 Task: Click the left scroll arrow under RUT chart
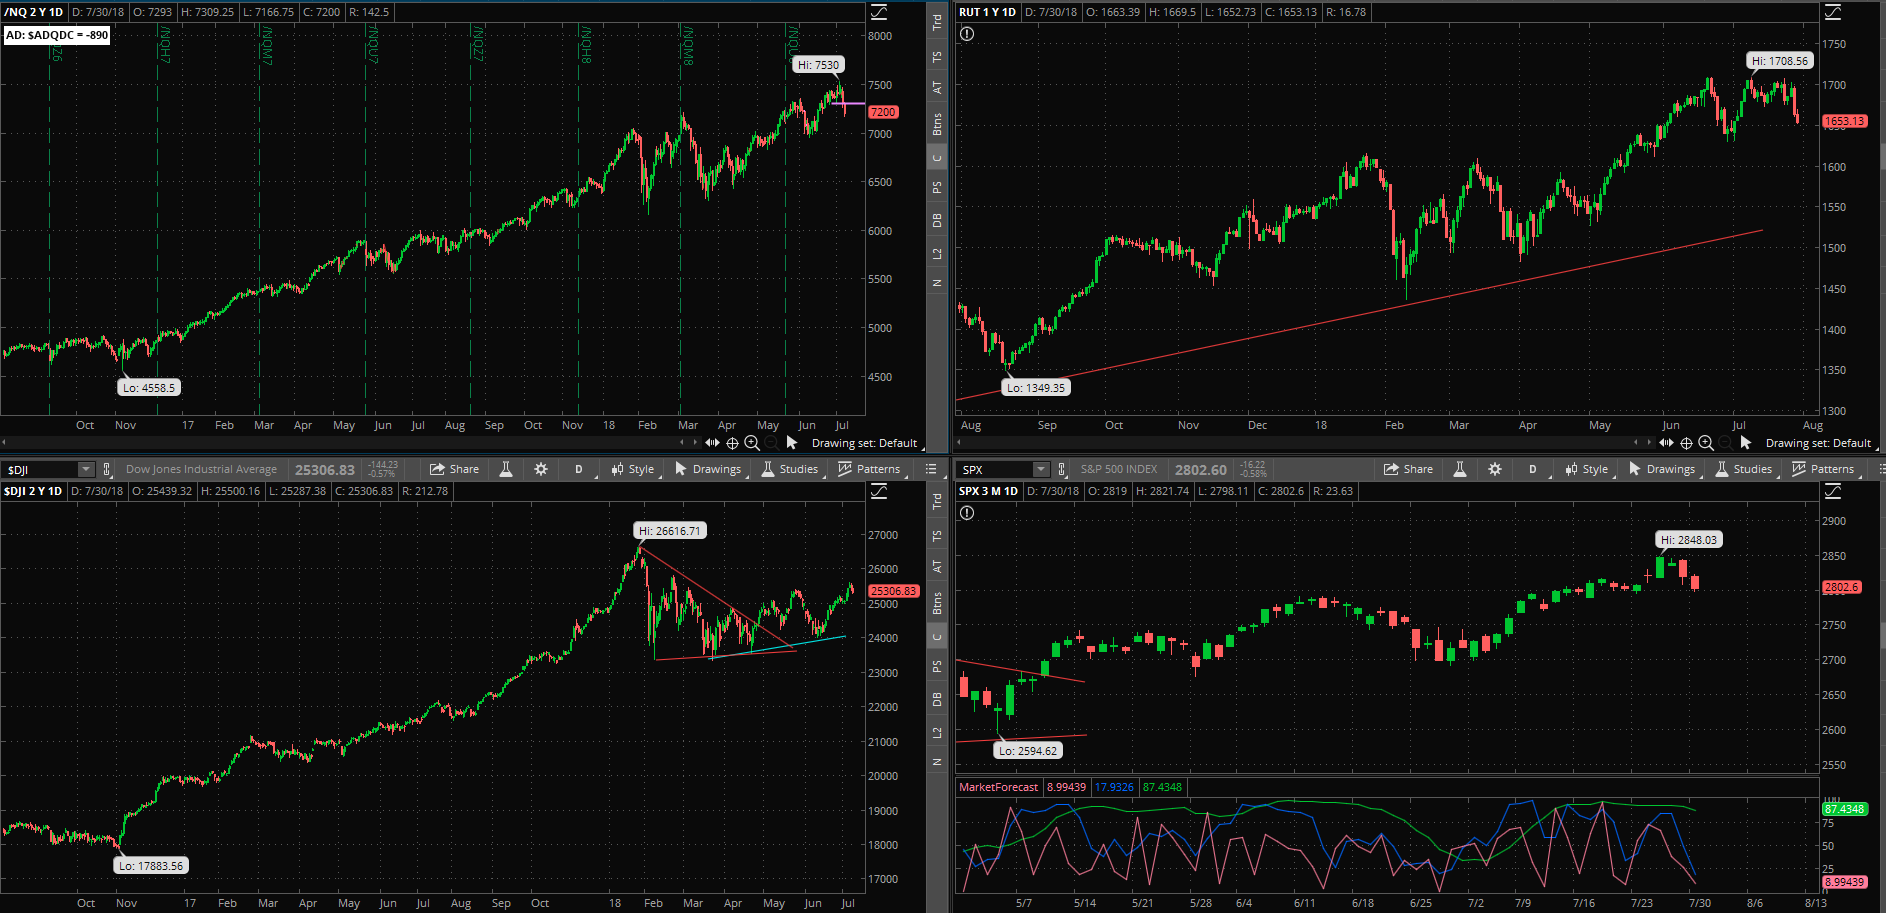[958, 443]
